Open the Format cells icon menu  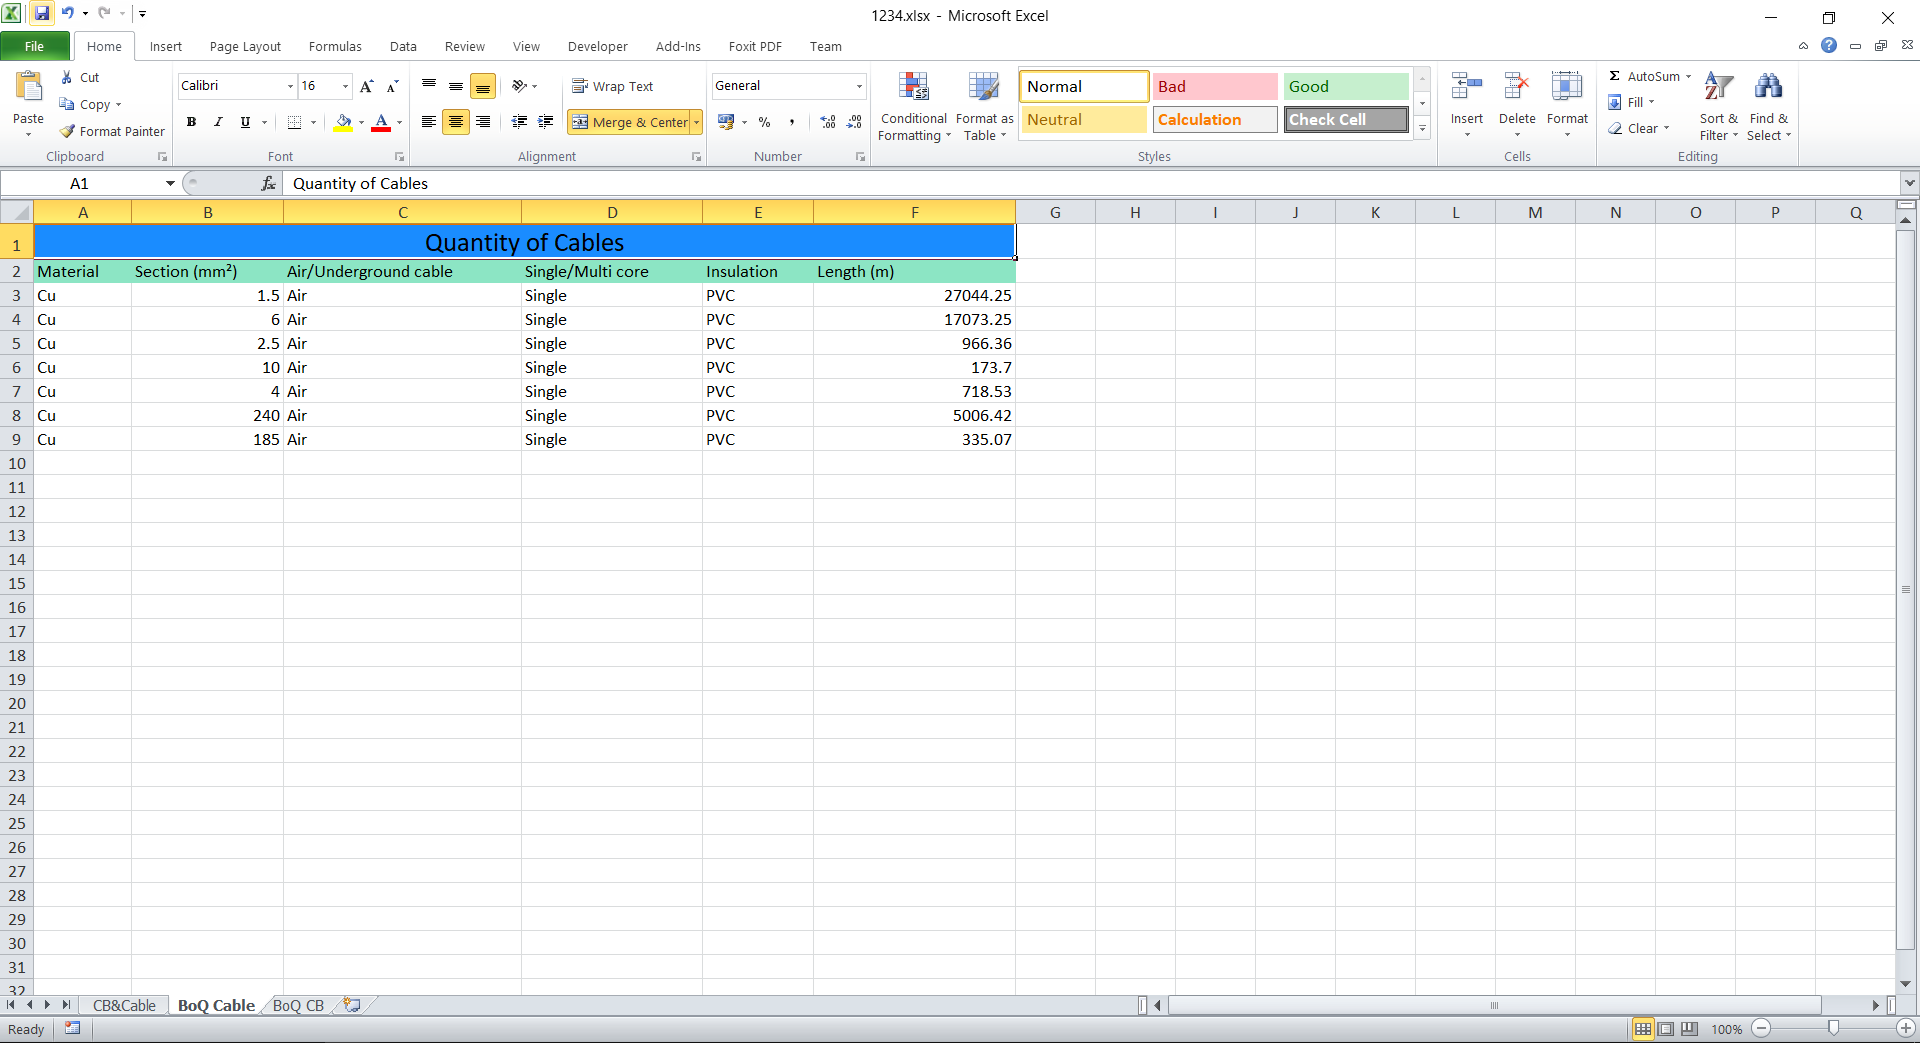(x=1567, y=104)
